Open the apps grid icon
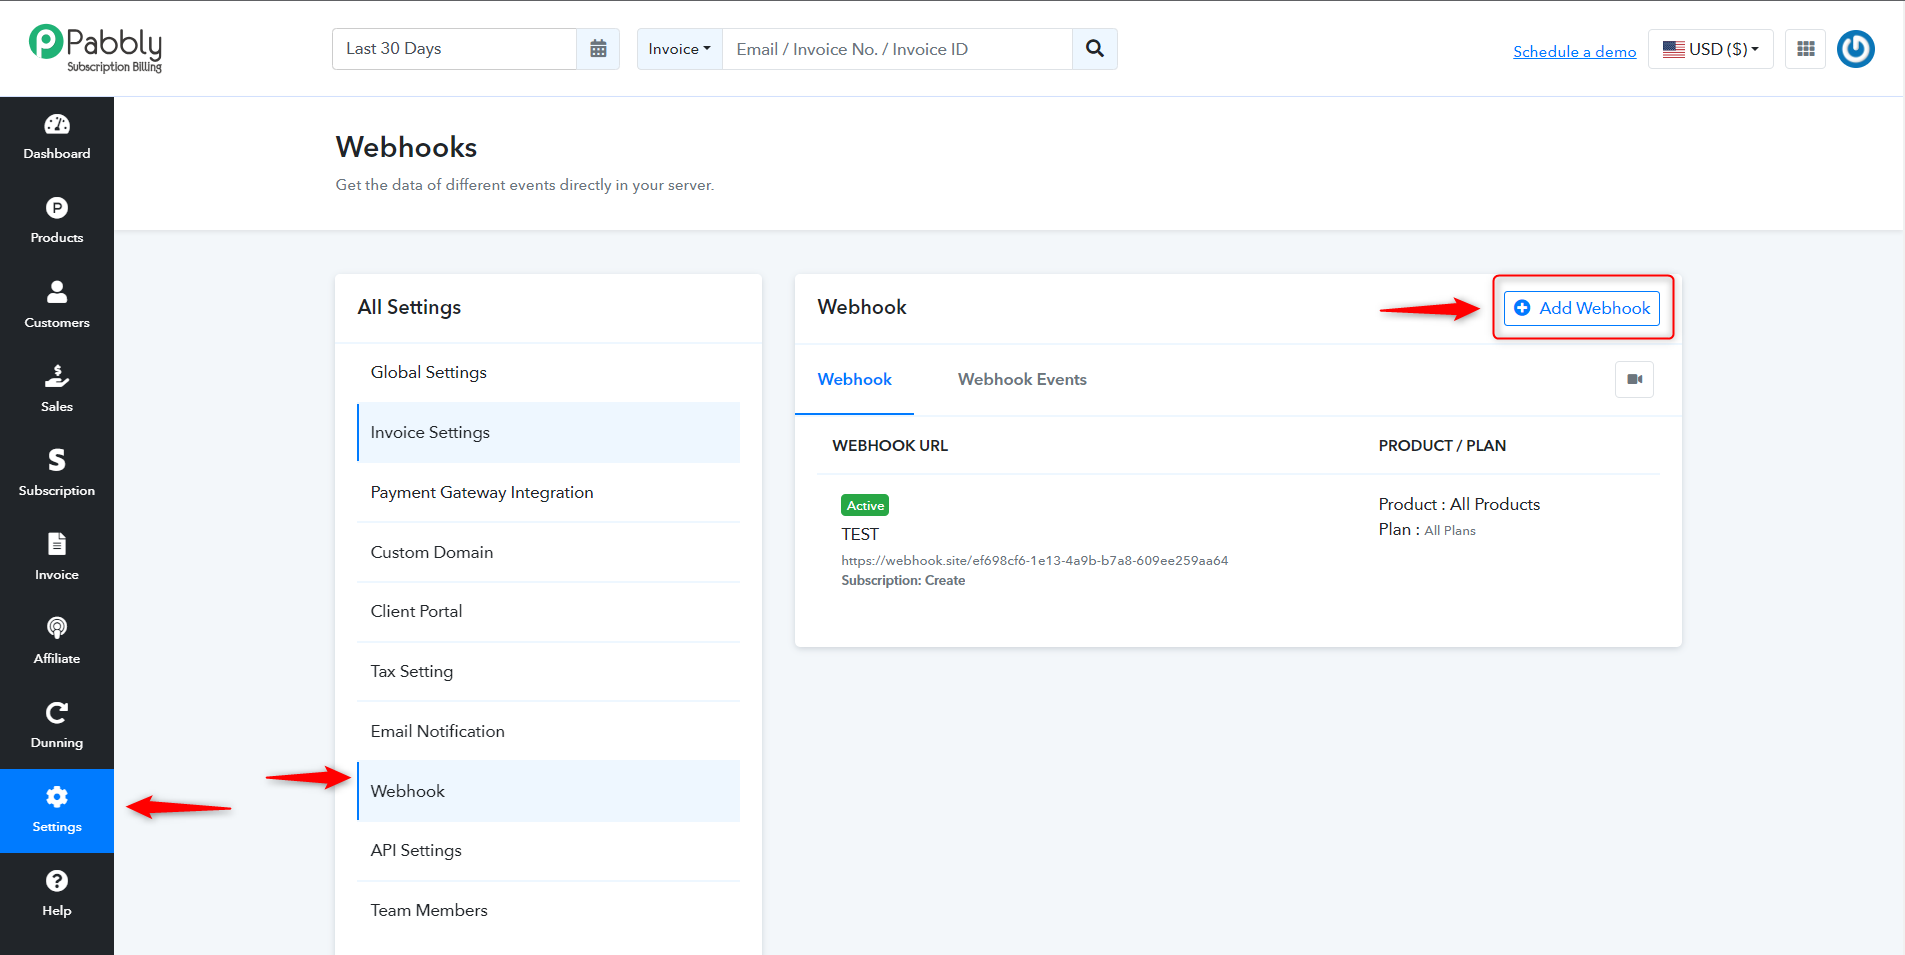 pyautogui.click(x=1806, y=49)
